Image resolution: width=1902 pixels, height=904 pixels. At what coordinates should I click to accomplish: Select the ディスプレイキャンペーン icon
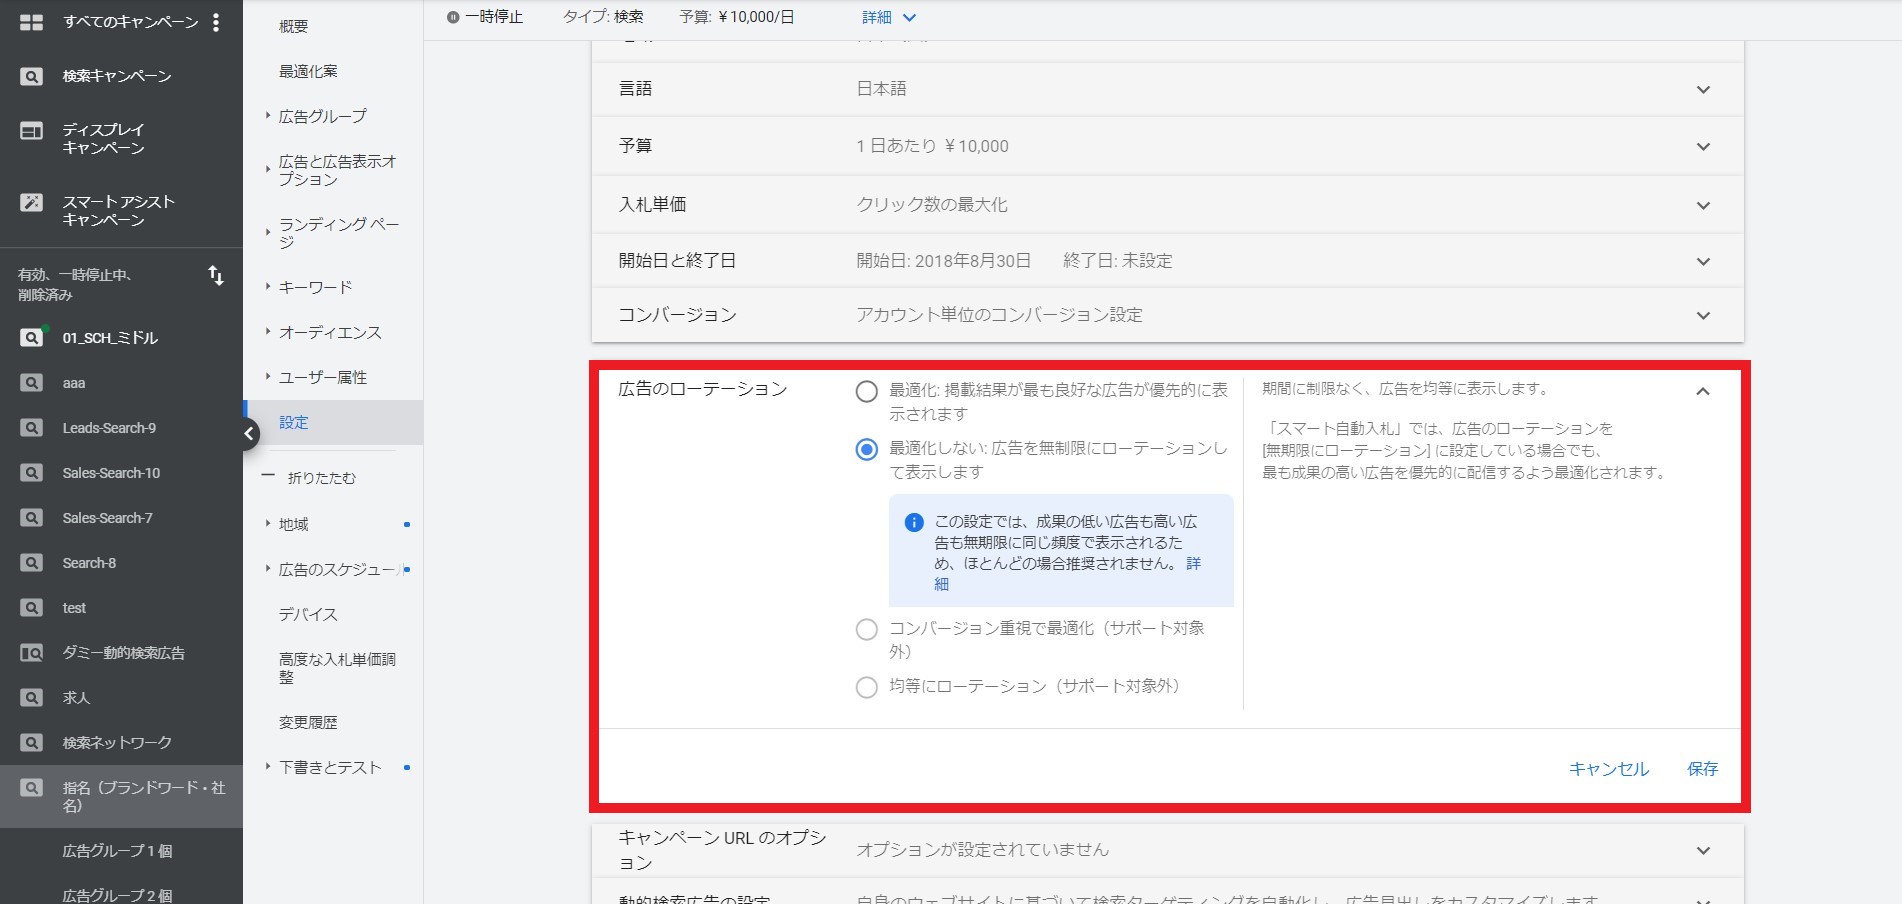(31, 131)
